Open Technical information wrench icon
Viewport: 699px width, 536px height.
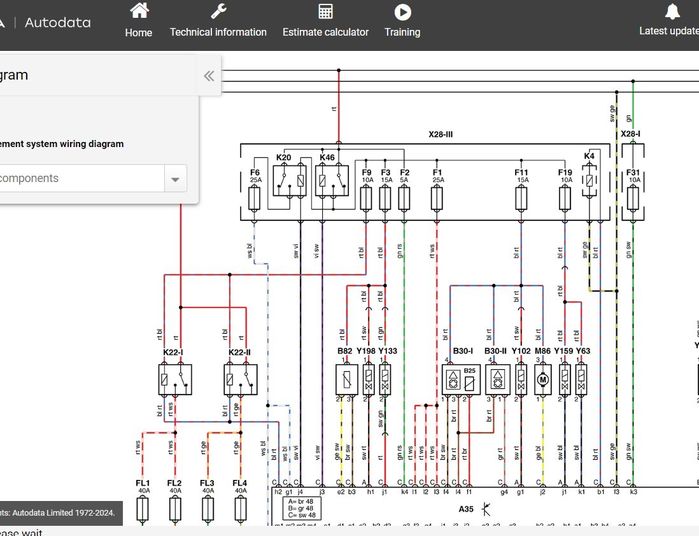218,11
